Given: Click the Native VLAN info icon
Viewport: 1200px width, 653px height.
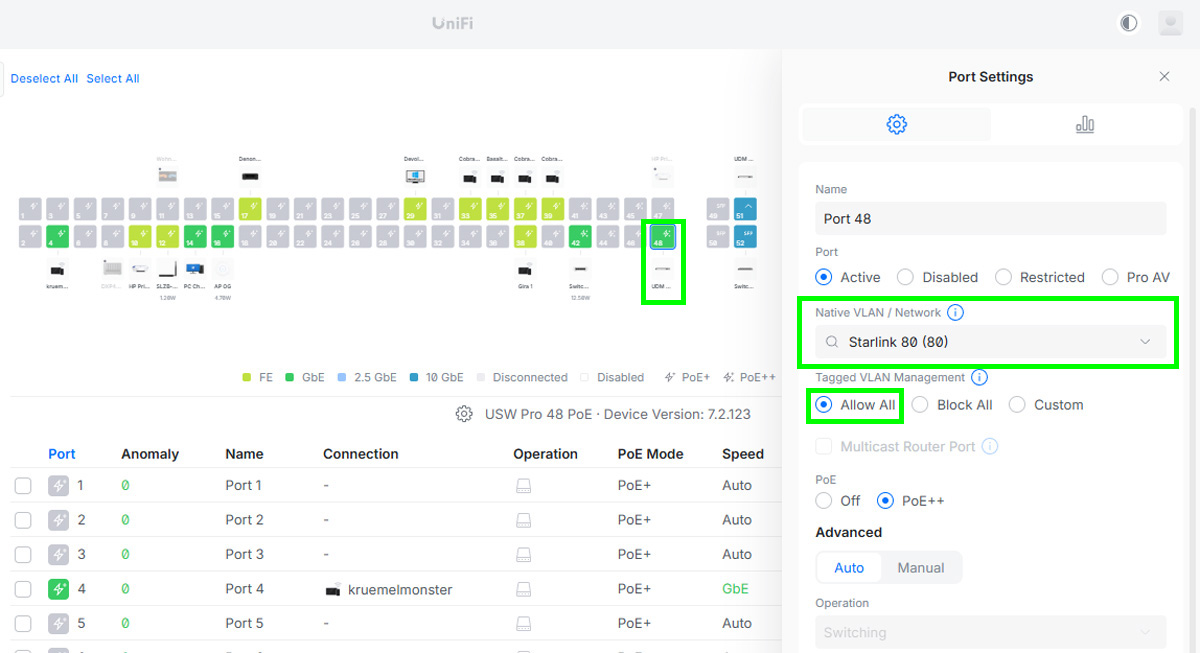Looking at the screenshot, I should click(955, 313).
